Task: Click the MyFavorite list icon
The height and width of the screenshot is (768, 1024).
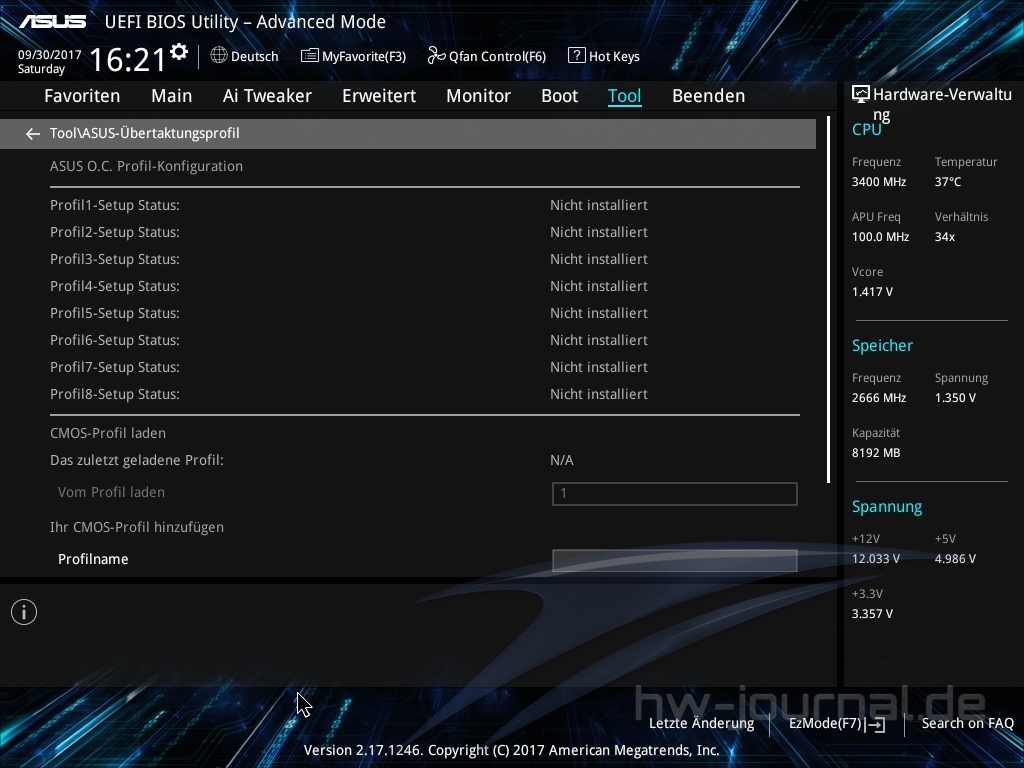Action: 310,56
